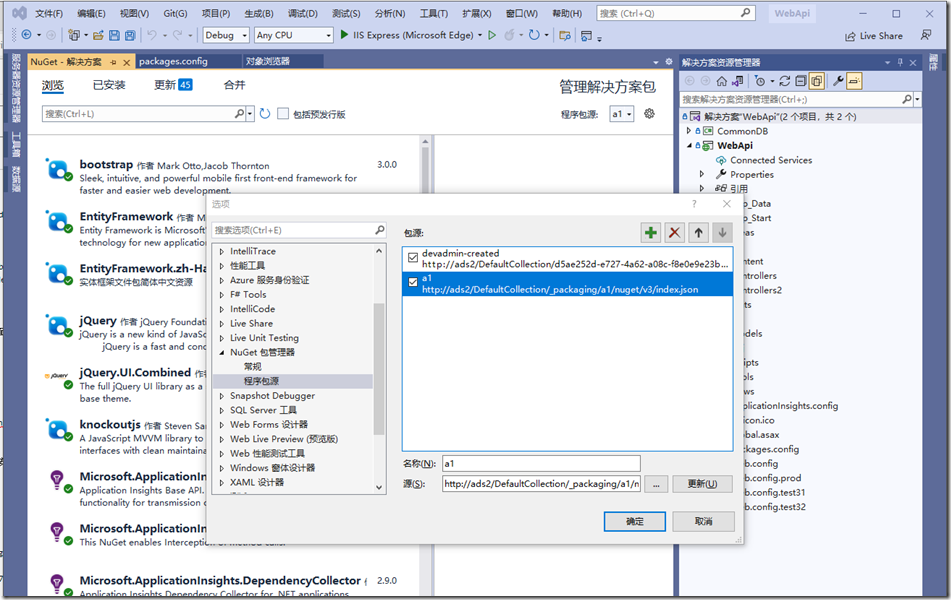Image resolution: width=951 pixels, height=600 pixels.
Task: Open 文件(F) menu
Action: (x=49, y=13)
